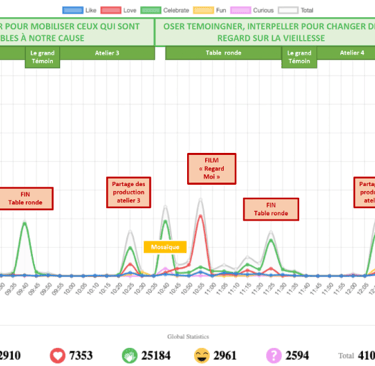The height and width of the screenshot is (366, 375).
Task: Select the Atelier 4 session bar
Action: pyautogui.click(x=346, y=53)
